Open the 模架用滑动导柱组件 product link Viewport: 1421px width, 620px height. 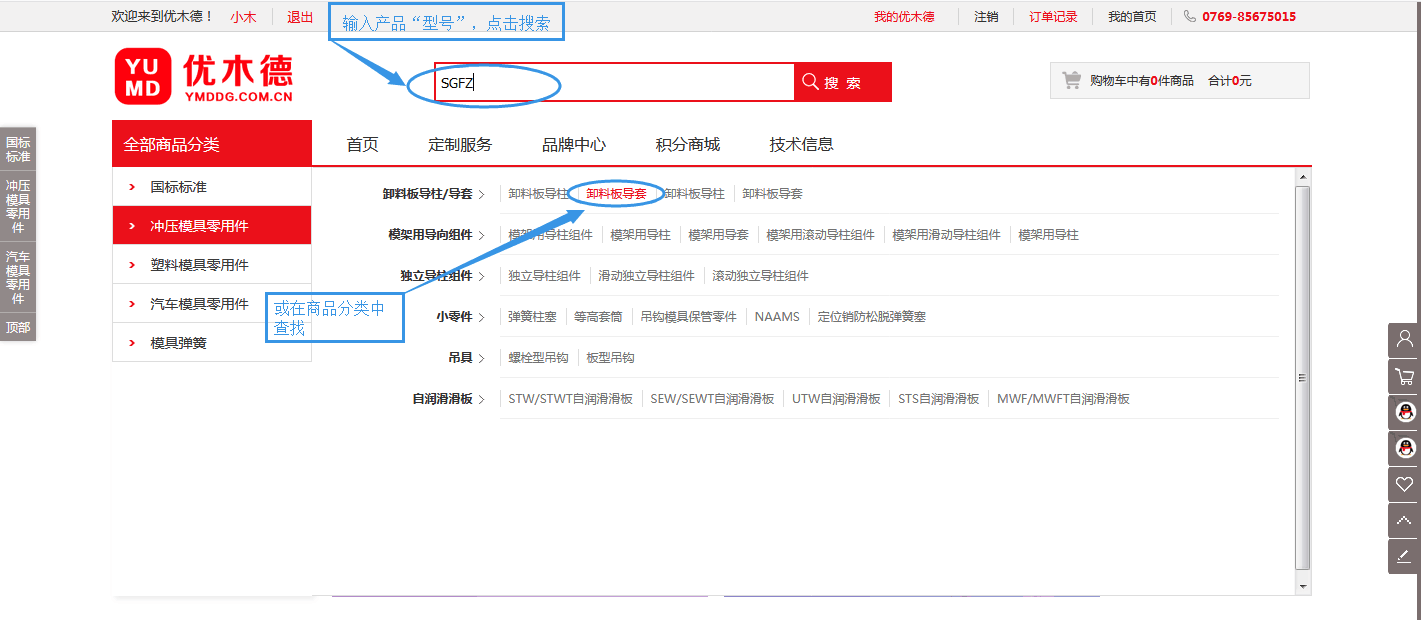[x=947, y=235]
